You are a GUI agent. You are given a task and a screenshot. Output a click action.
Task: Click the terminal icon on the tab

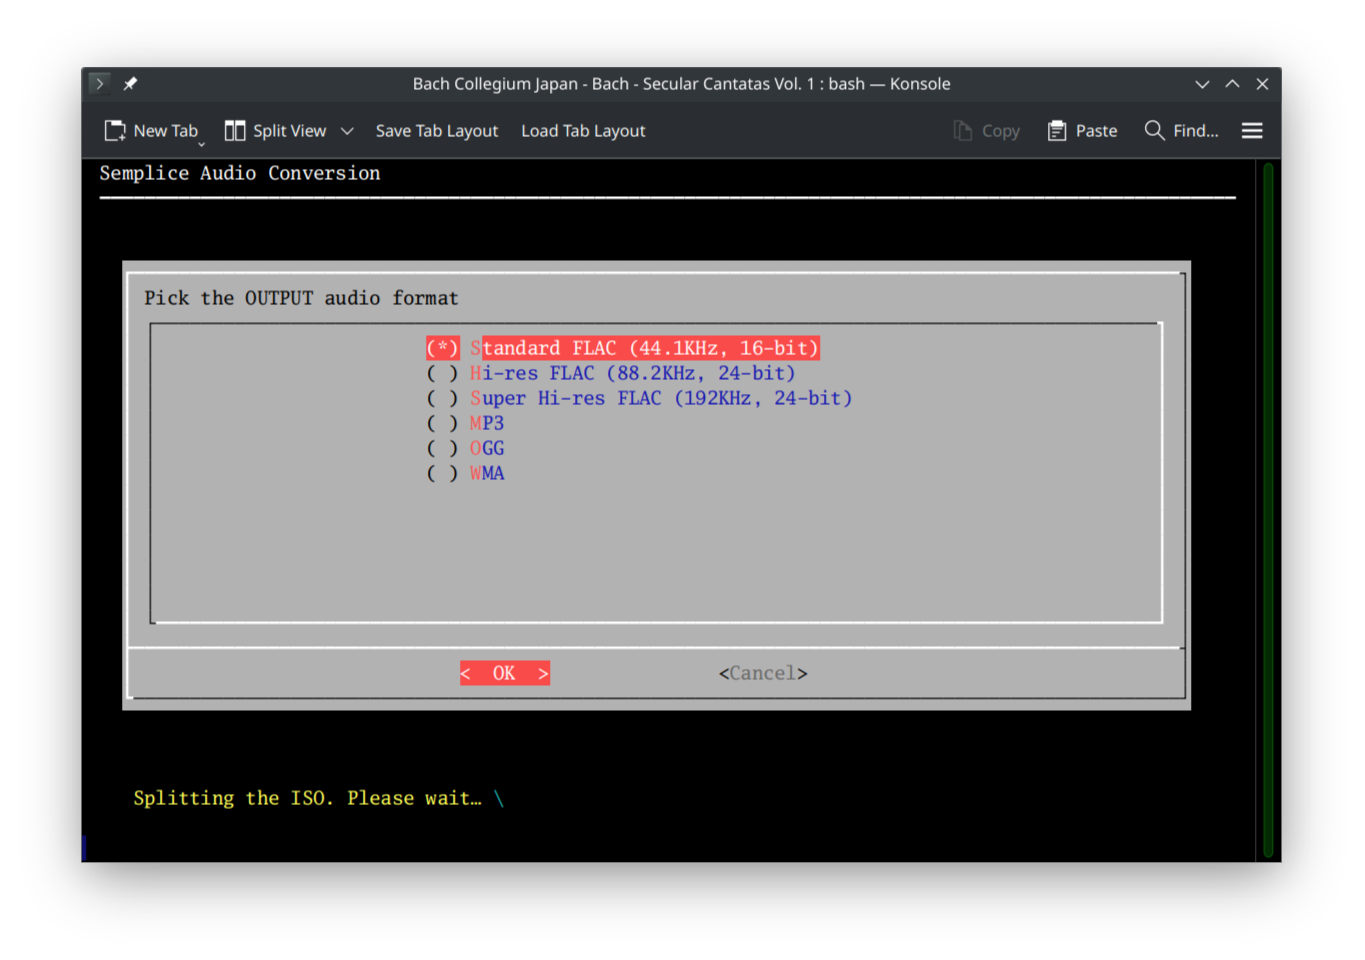point(99,83)
